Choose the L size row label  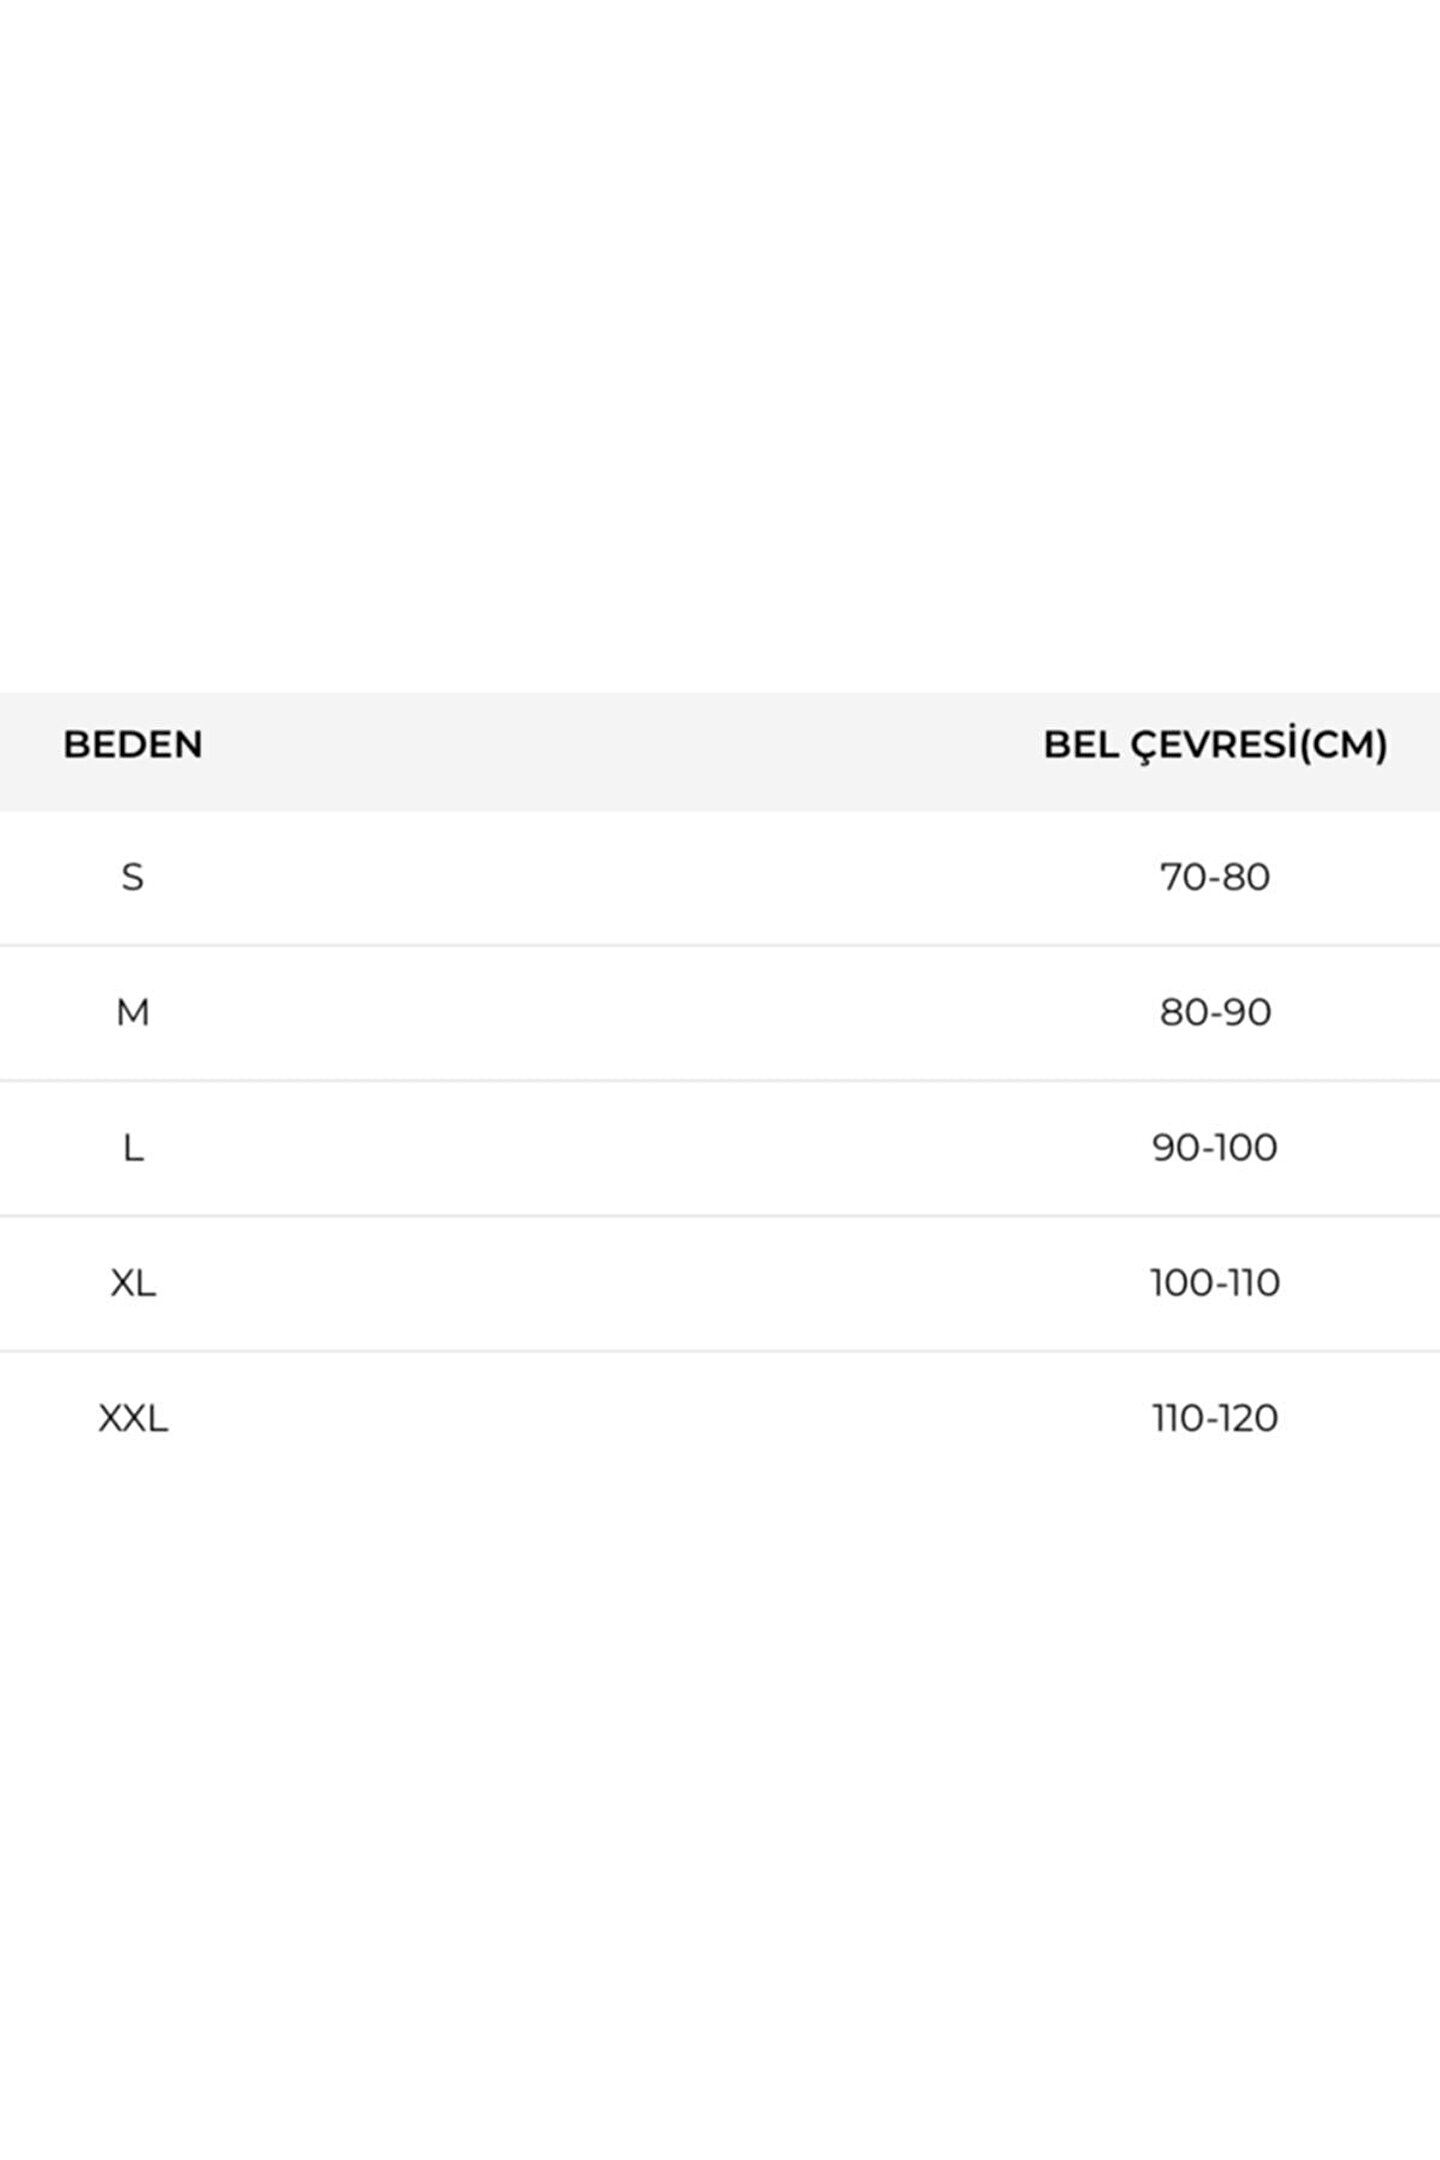pyautogui.click(x=133, y=1148)
